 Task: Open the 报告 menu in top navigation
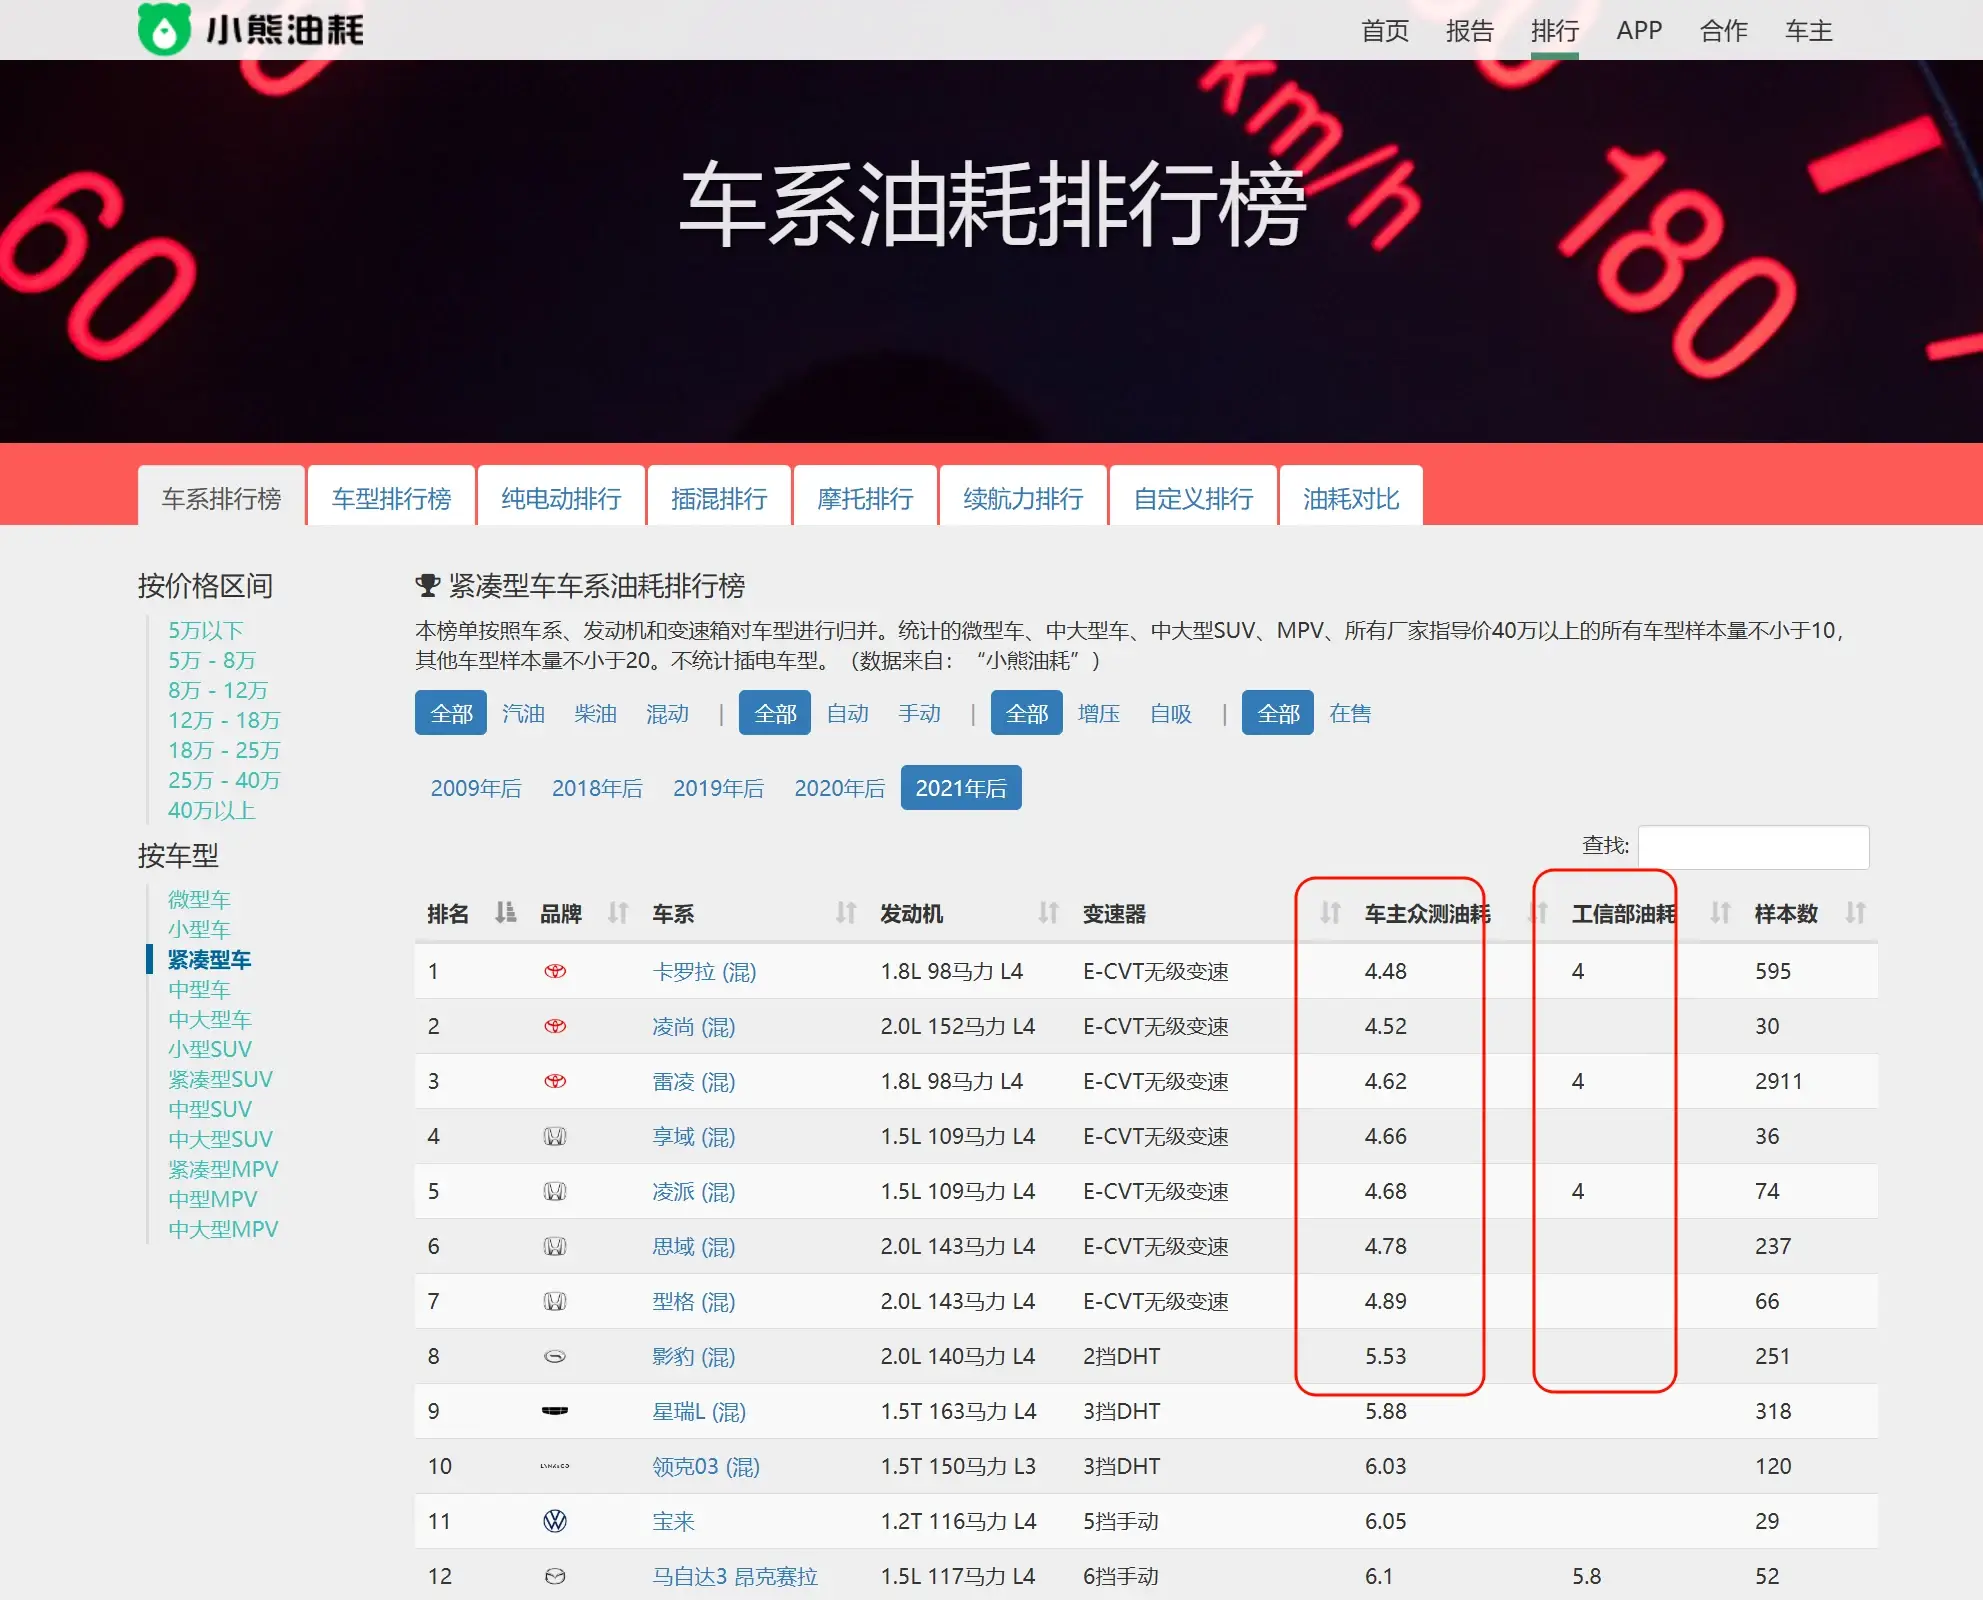click(1468, 30)
